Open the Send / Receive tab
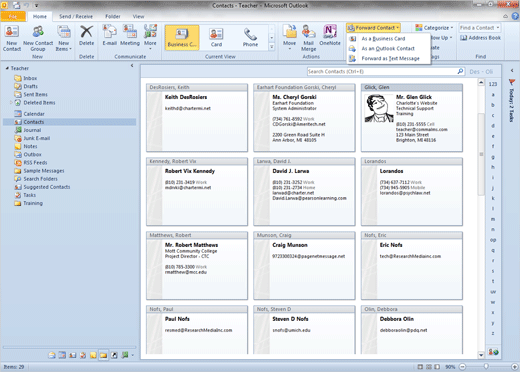 click(76, 16)
